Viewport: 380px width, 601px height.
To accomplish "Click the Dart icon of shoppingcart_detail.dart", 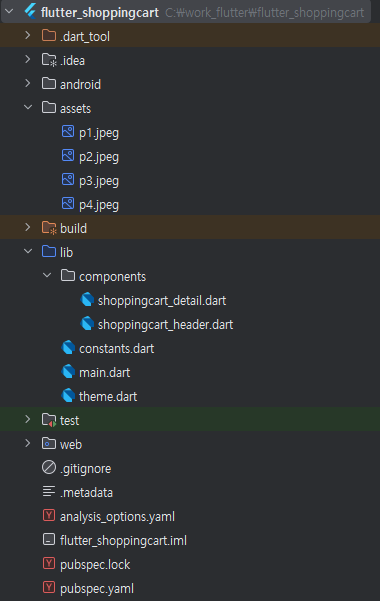I will pyautogui.click(x=87, y=300).
